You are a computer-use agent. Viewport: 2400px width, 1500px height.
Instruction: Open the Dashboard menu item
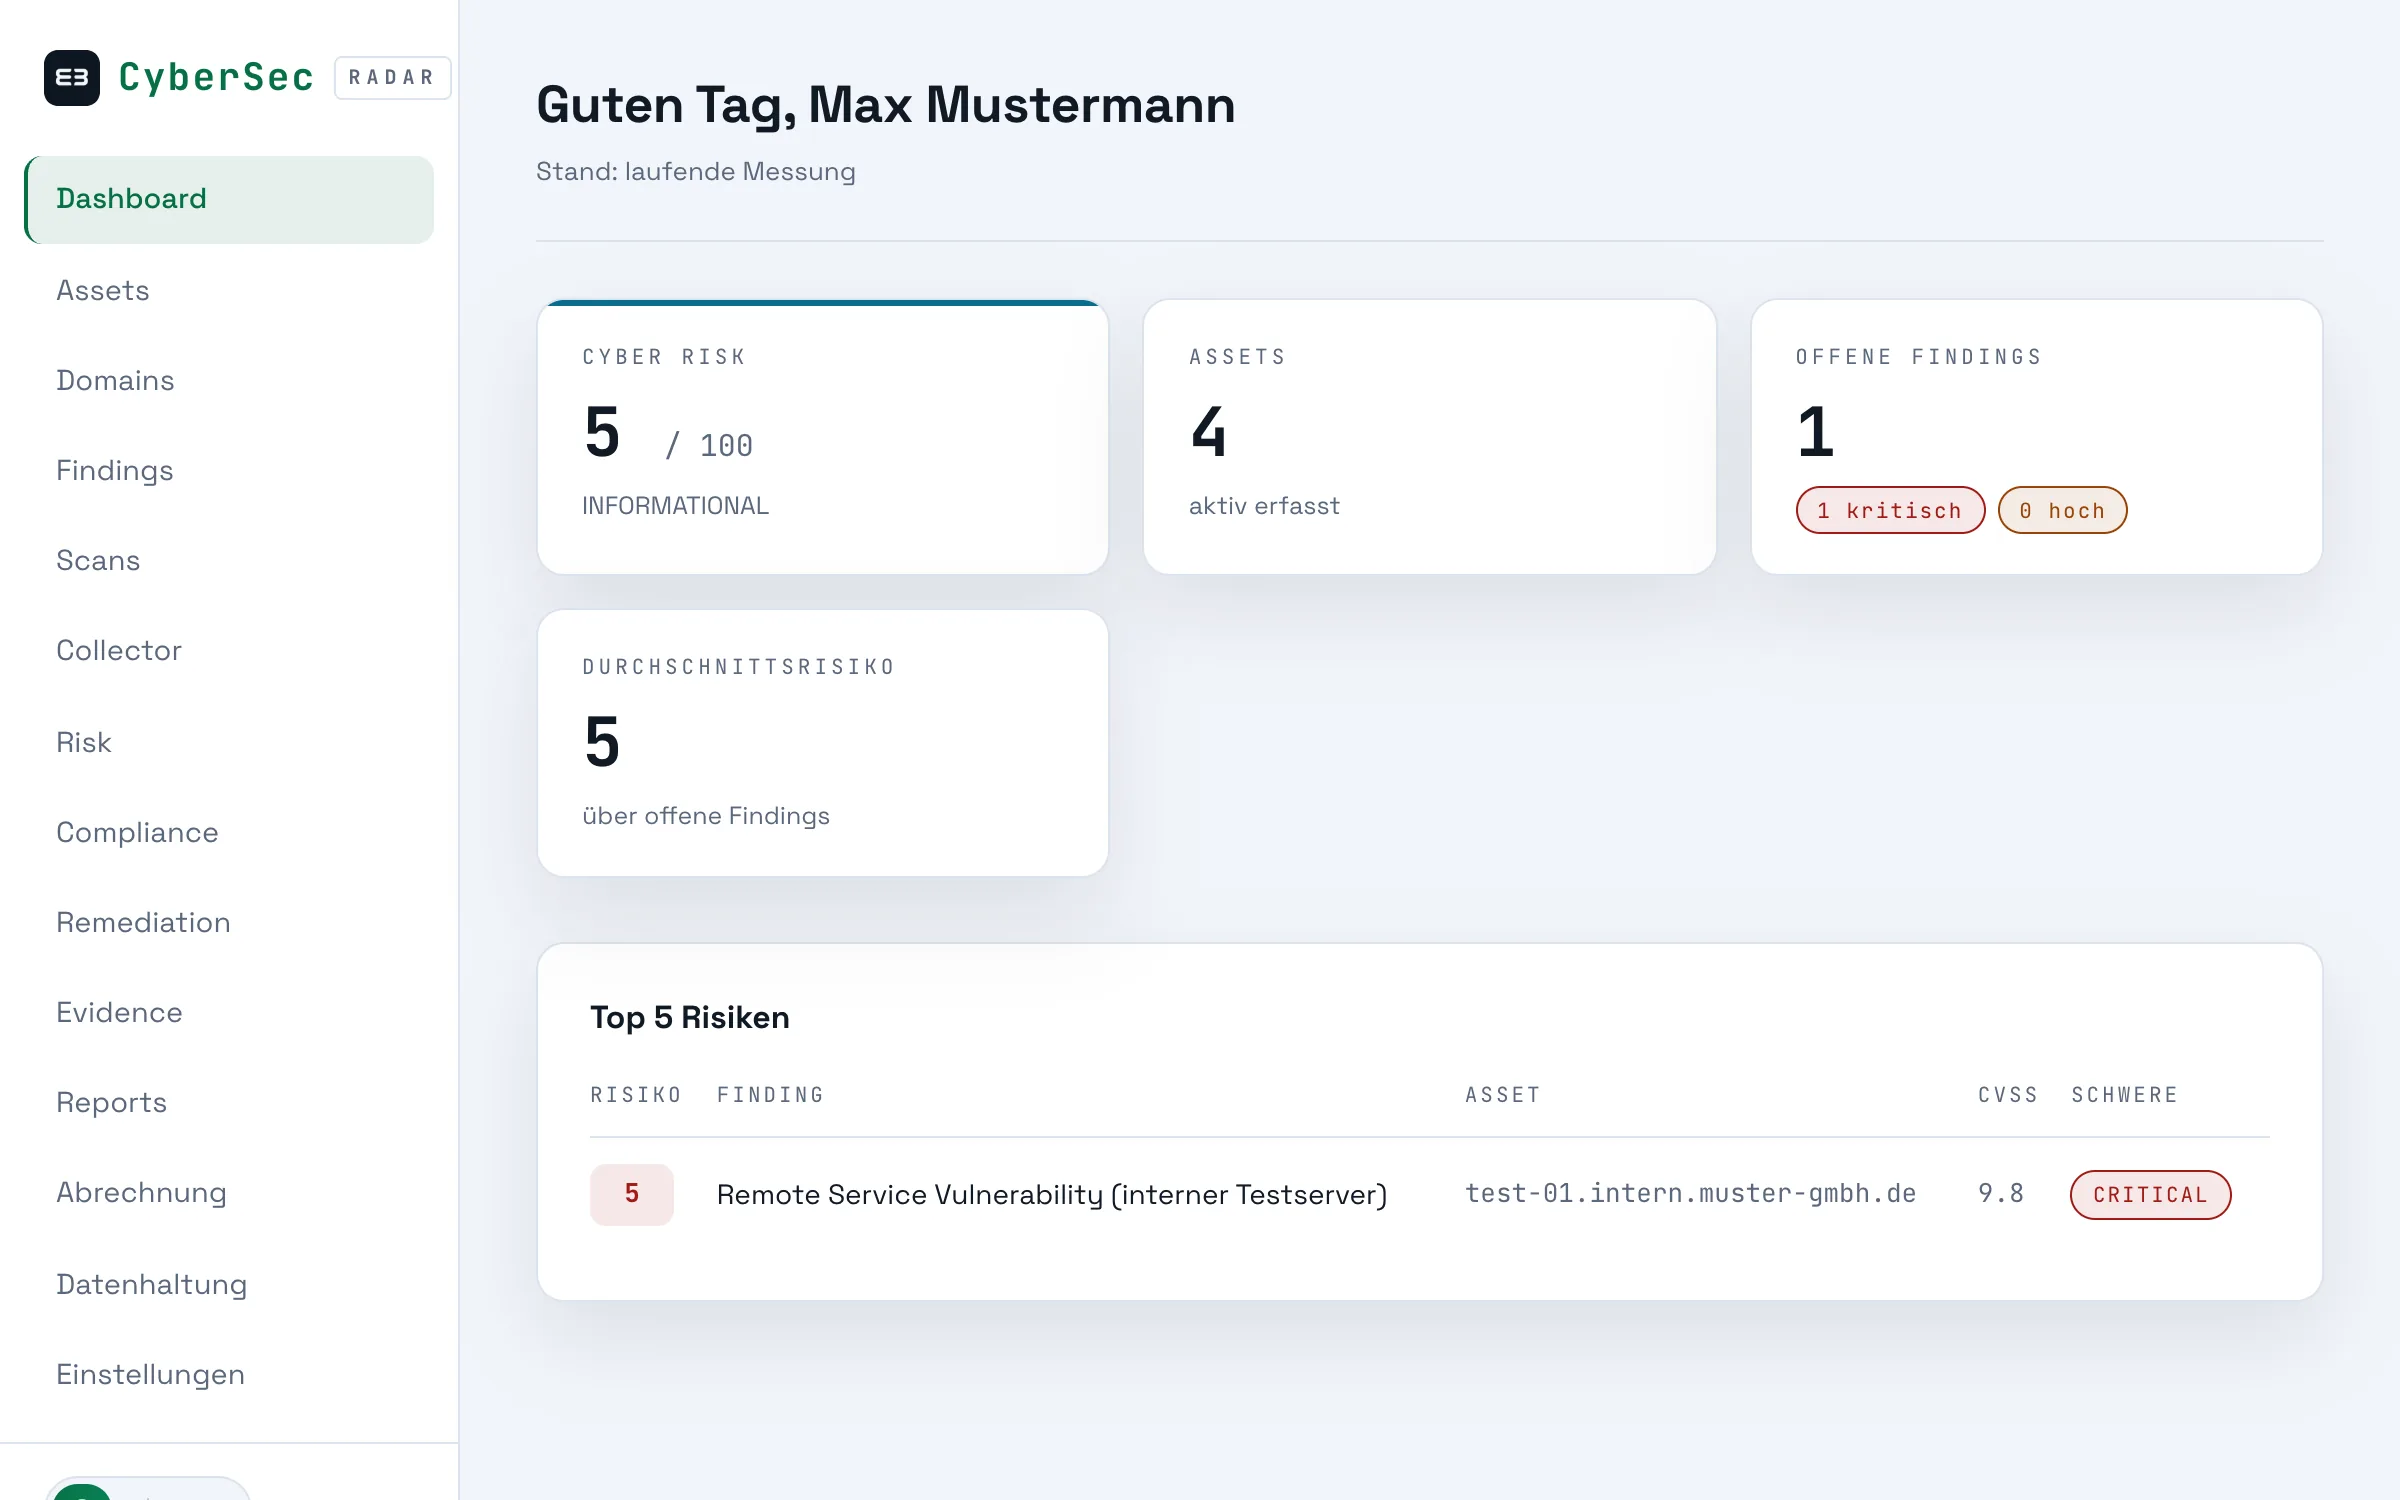(229, 199)
